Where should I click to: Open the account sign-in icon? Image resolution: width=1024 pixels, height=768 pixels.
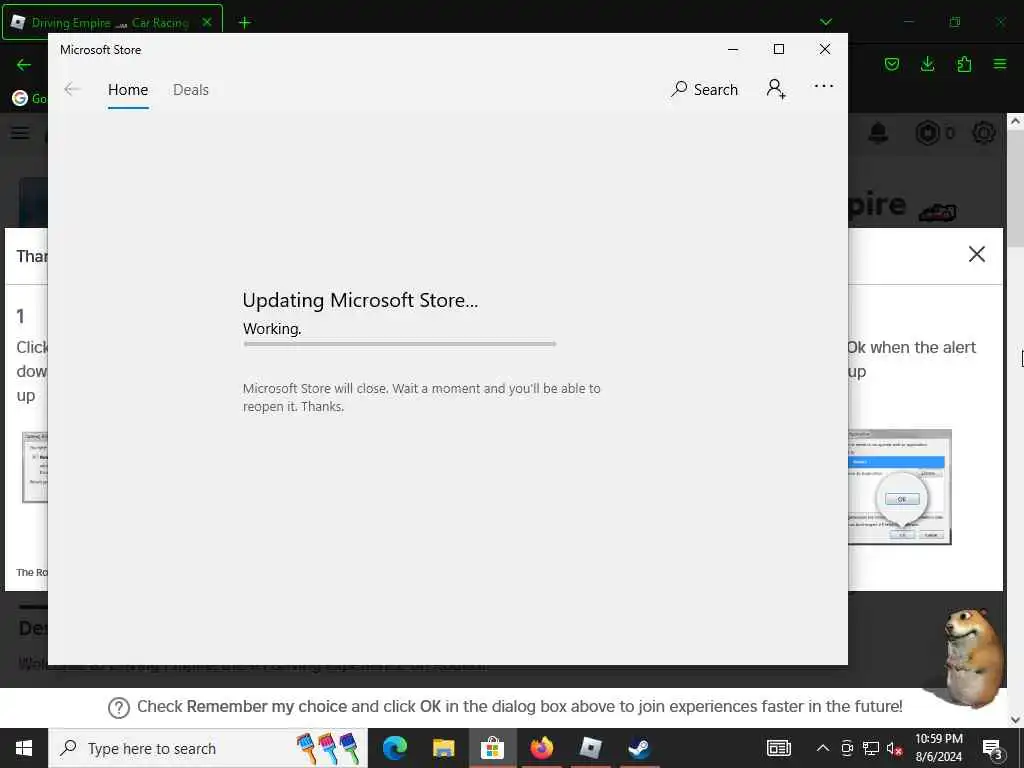tap(776, 89)
